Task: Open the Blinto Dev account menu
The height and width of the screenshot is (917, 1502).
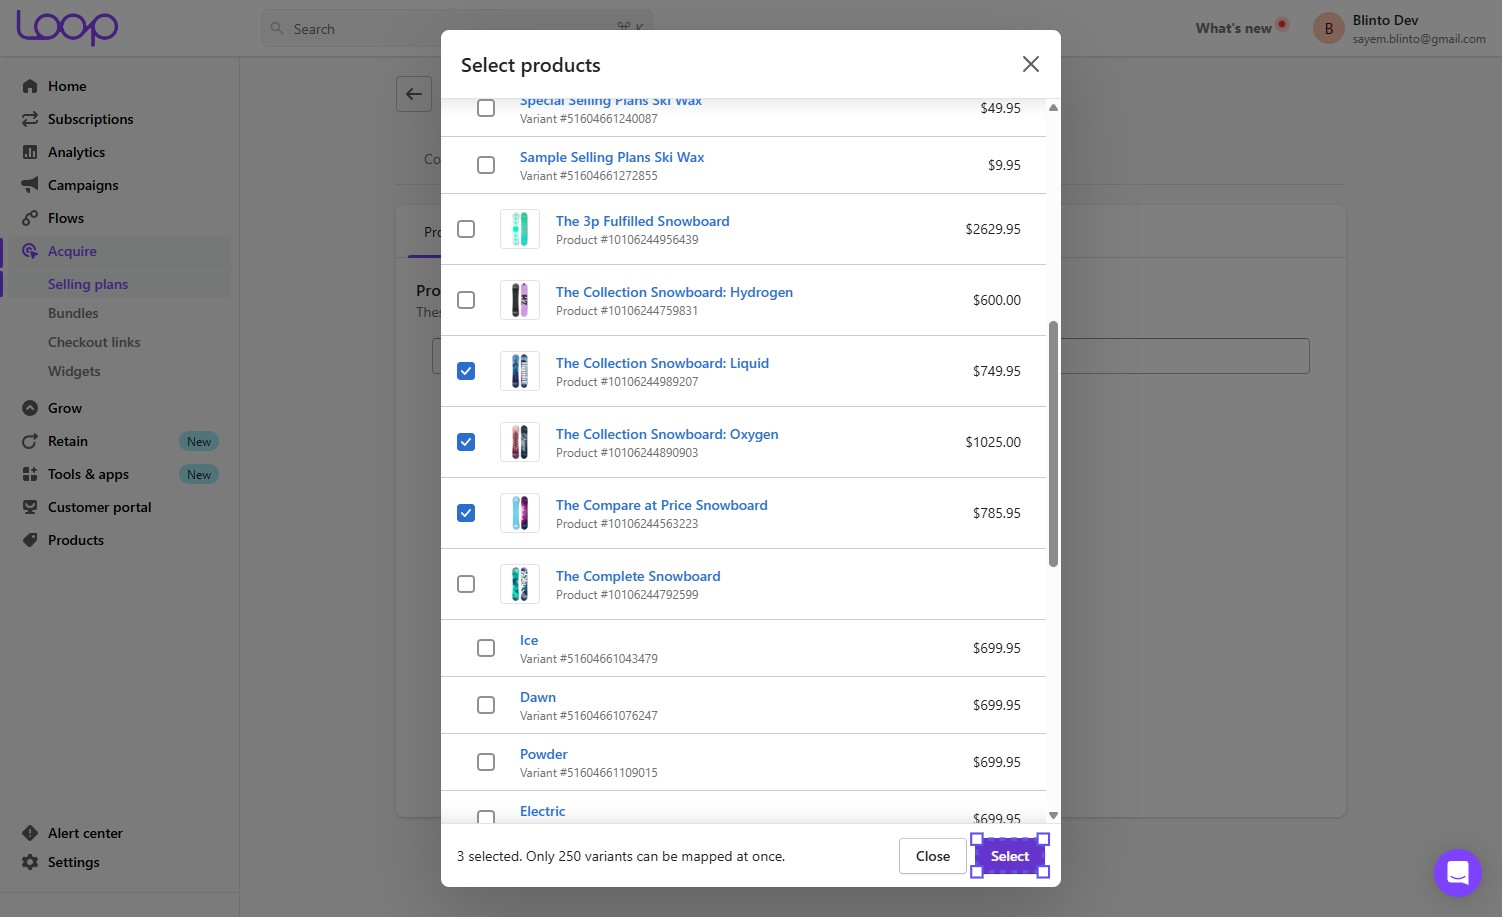Action: click(1399, 29)
